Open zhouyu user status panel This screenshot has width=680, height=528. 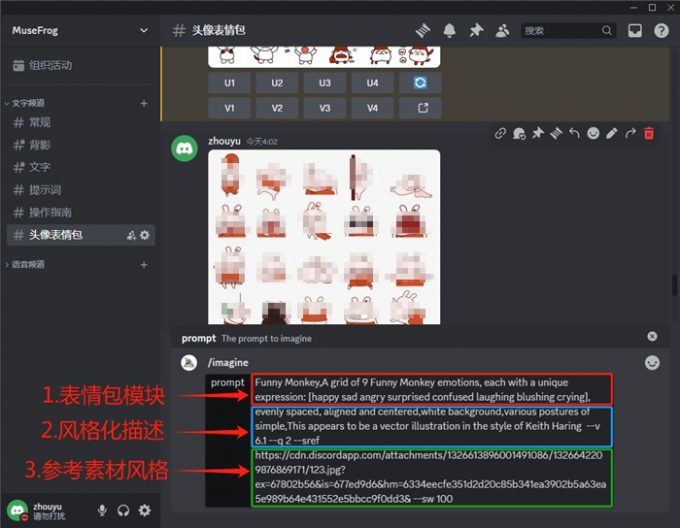tap(37, 511)
